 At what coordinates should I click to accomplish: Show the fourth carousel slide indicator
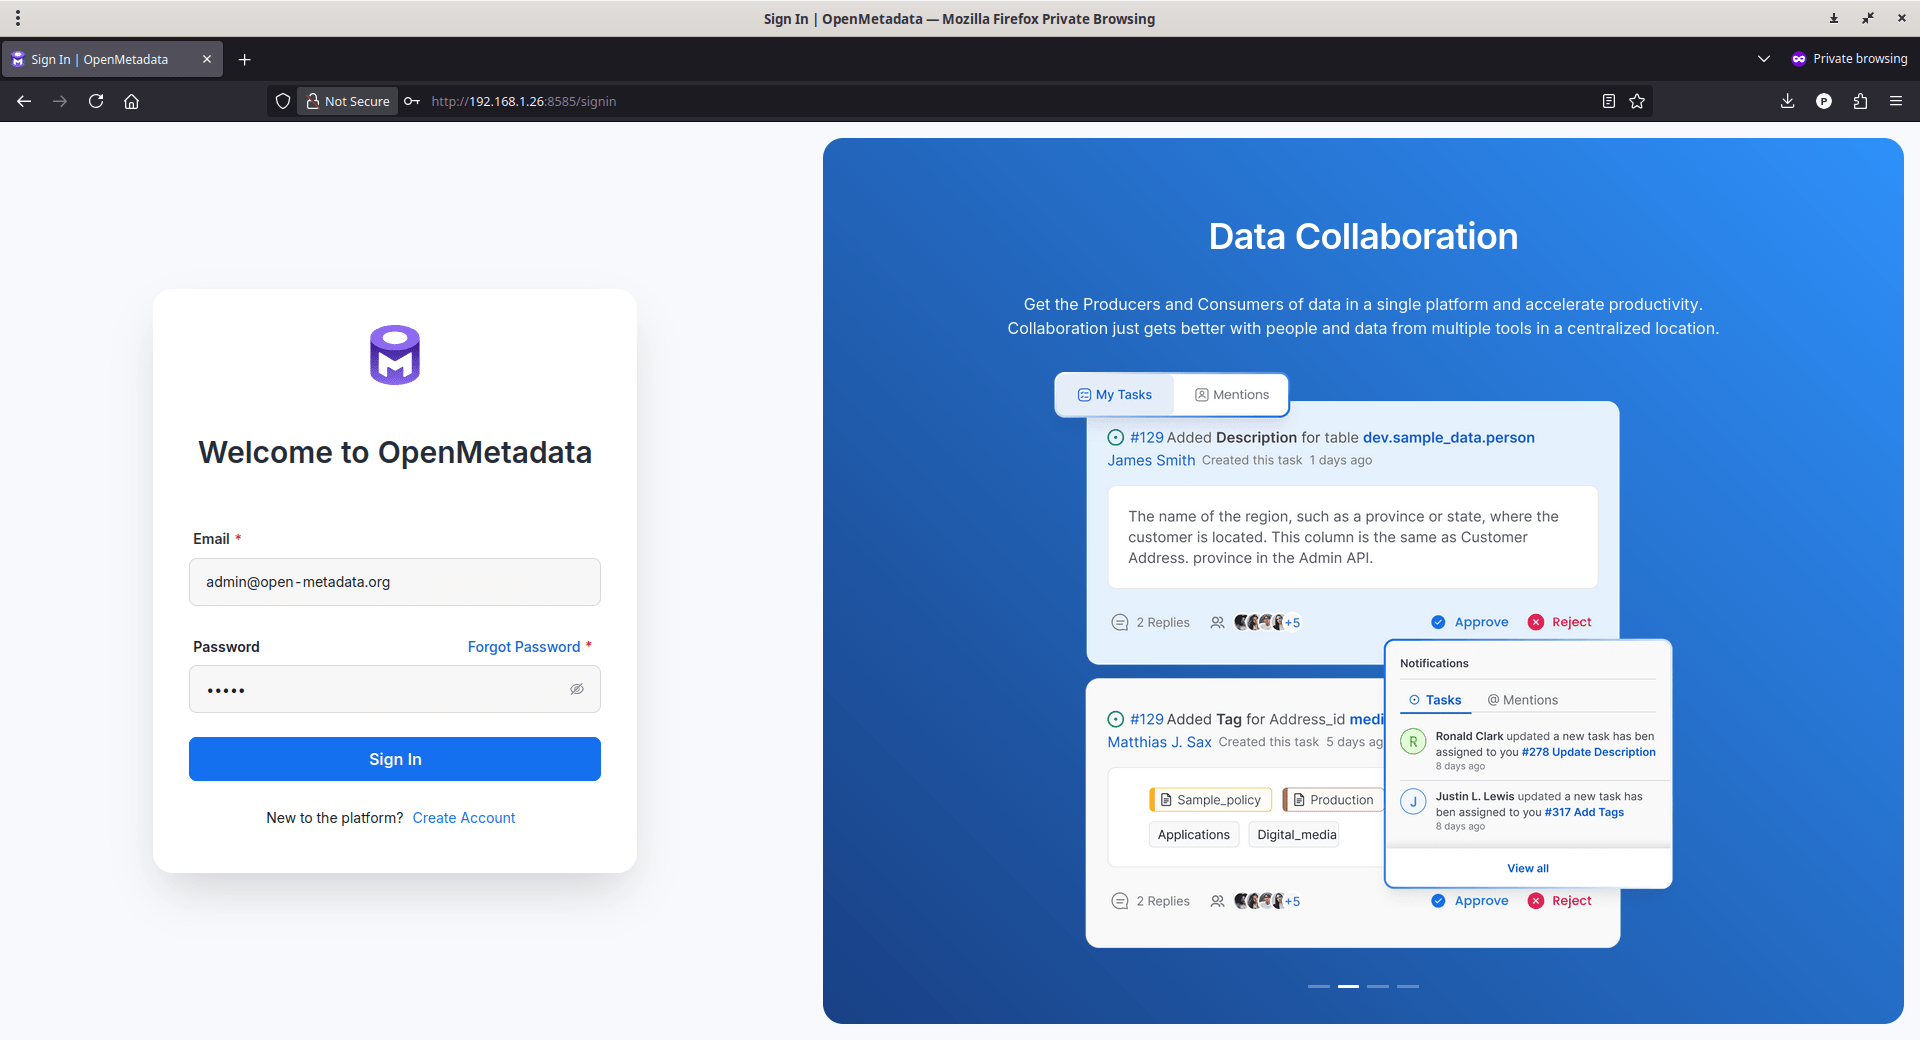pyautogui.click(x=1408, y=986)
